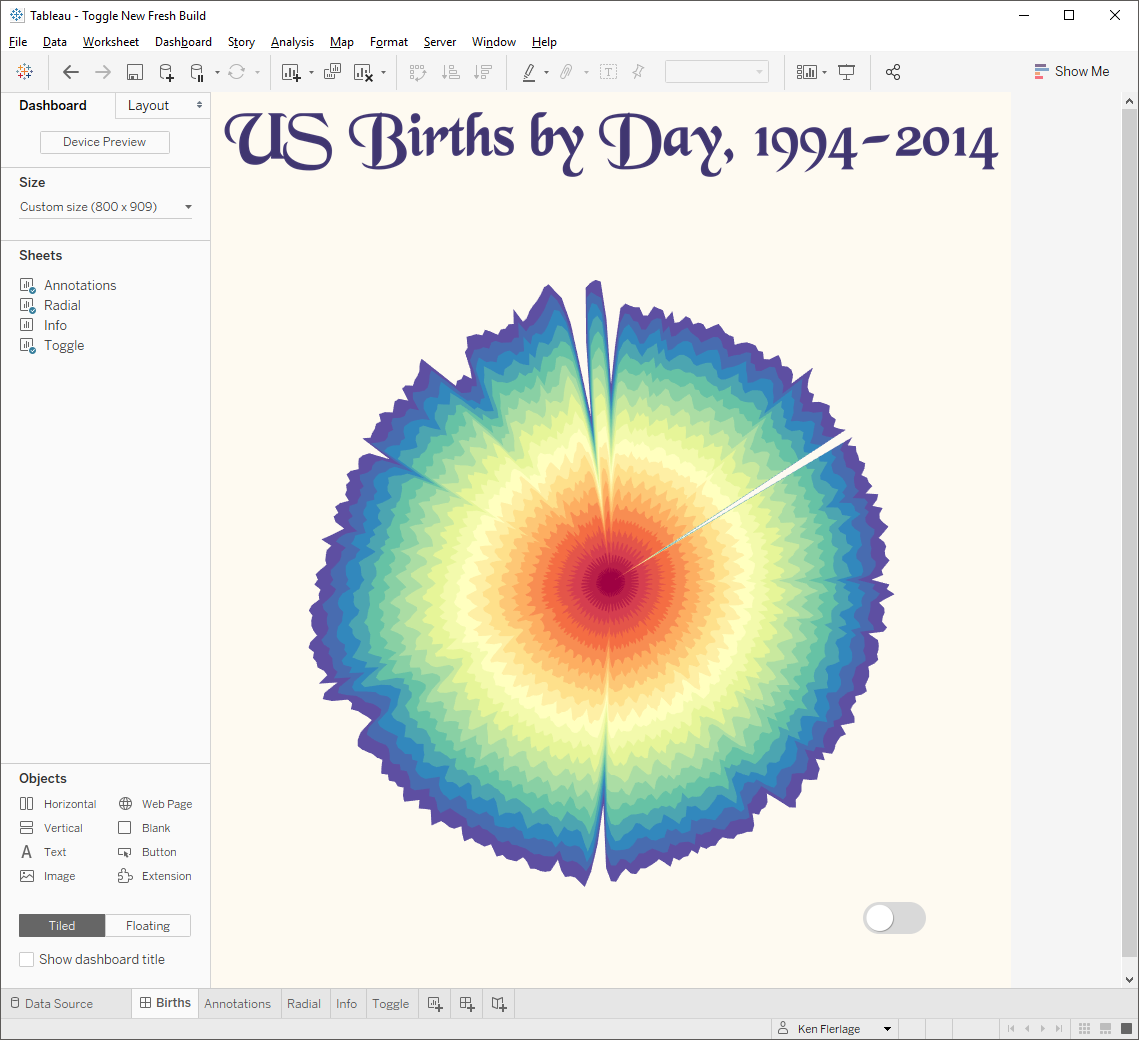Click the Sort Ascending icon
The width and height of the screenshot is (1139, 1040).
[x=450, y=72]
